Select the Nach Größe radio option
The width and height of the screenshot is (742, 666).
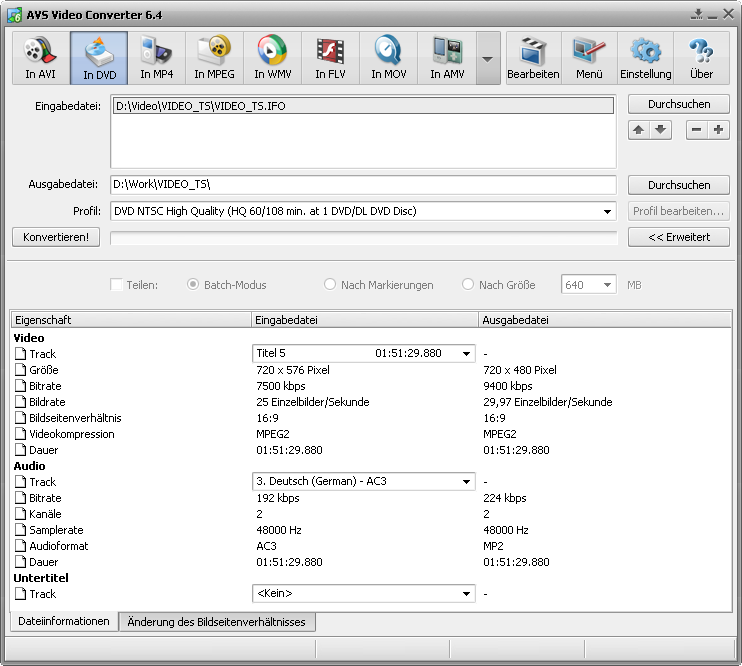tap(468, 284)
